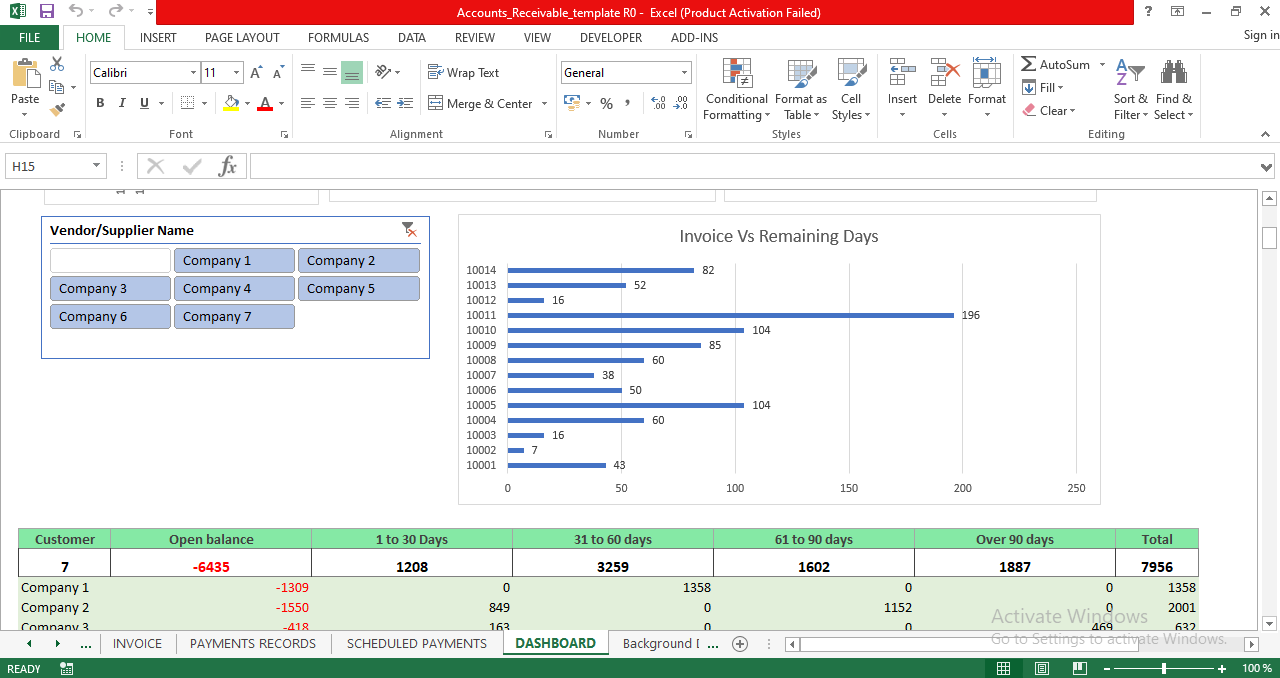Toggle middle vertical alignment
The image size is (1280, 678).
tap(330, 72)
